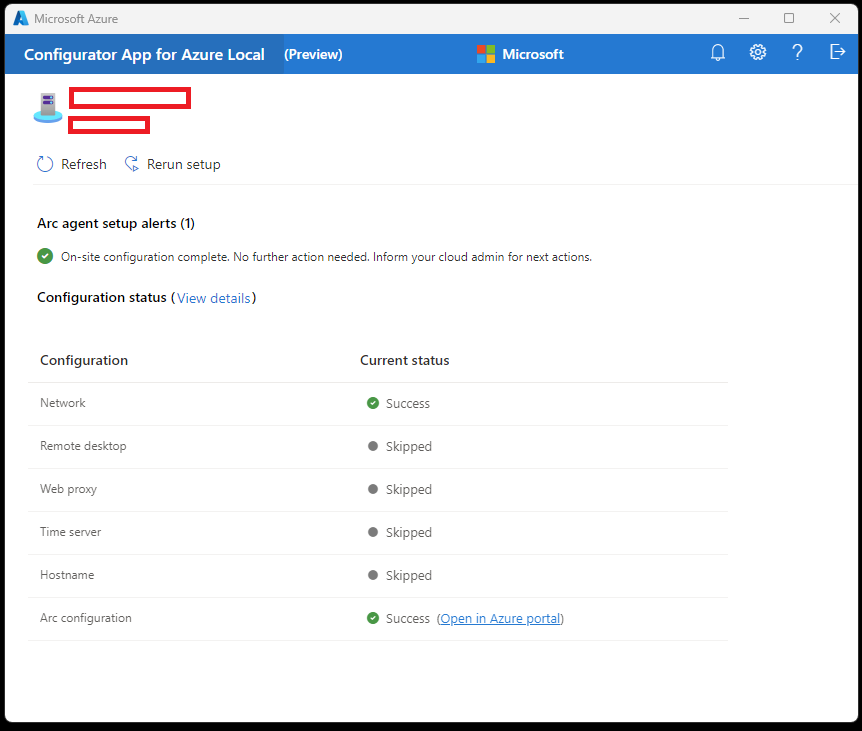This screenshot has height=731, width=862.
Task: Click the server machine icon
Action: [x=47, y=108]
